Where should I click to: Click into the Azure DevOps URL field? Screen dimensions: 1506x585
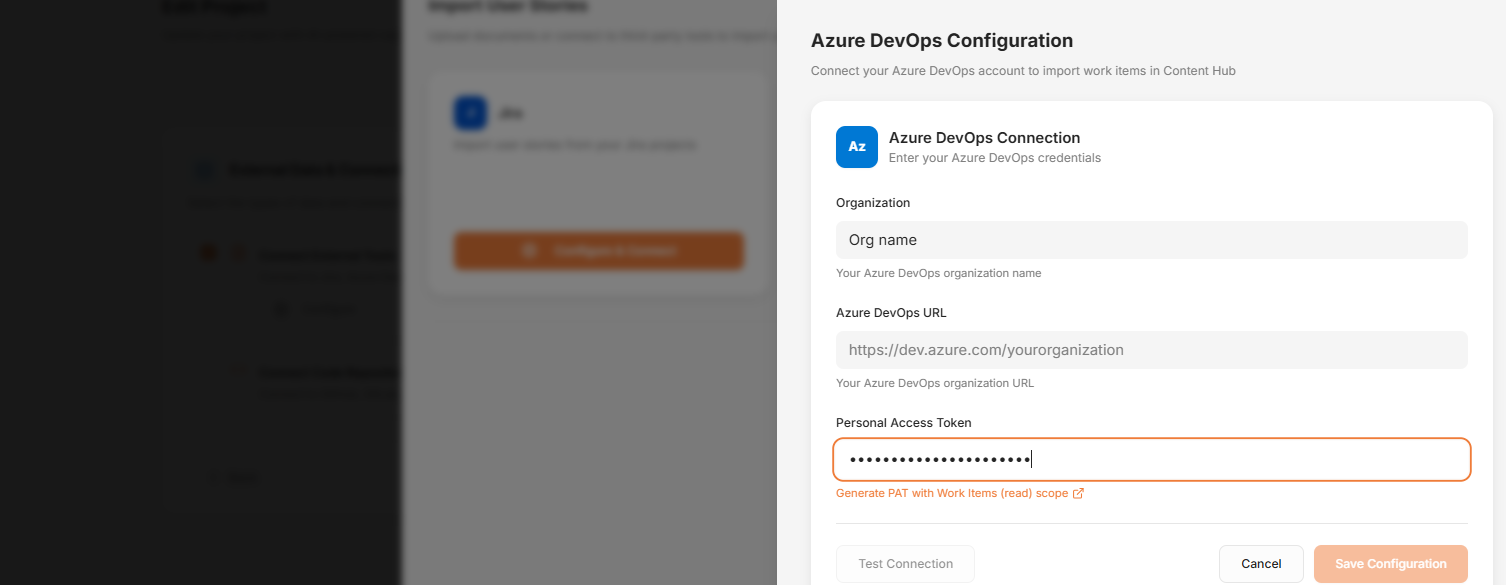click(1151, 350)
